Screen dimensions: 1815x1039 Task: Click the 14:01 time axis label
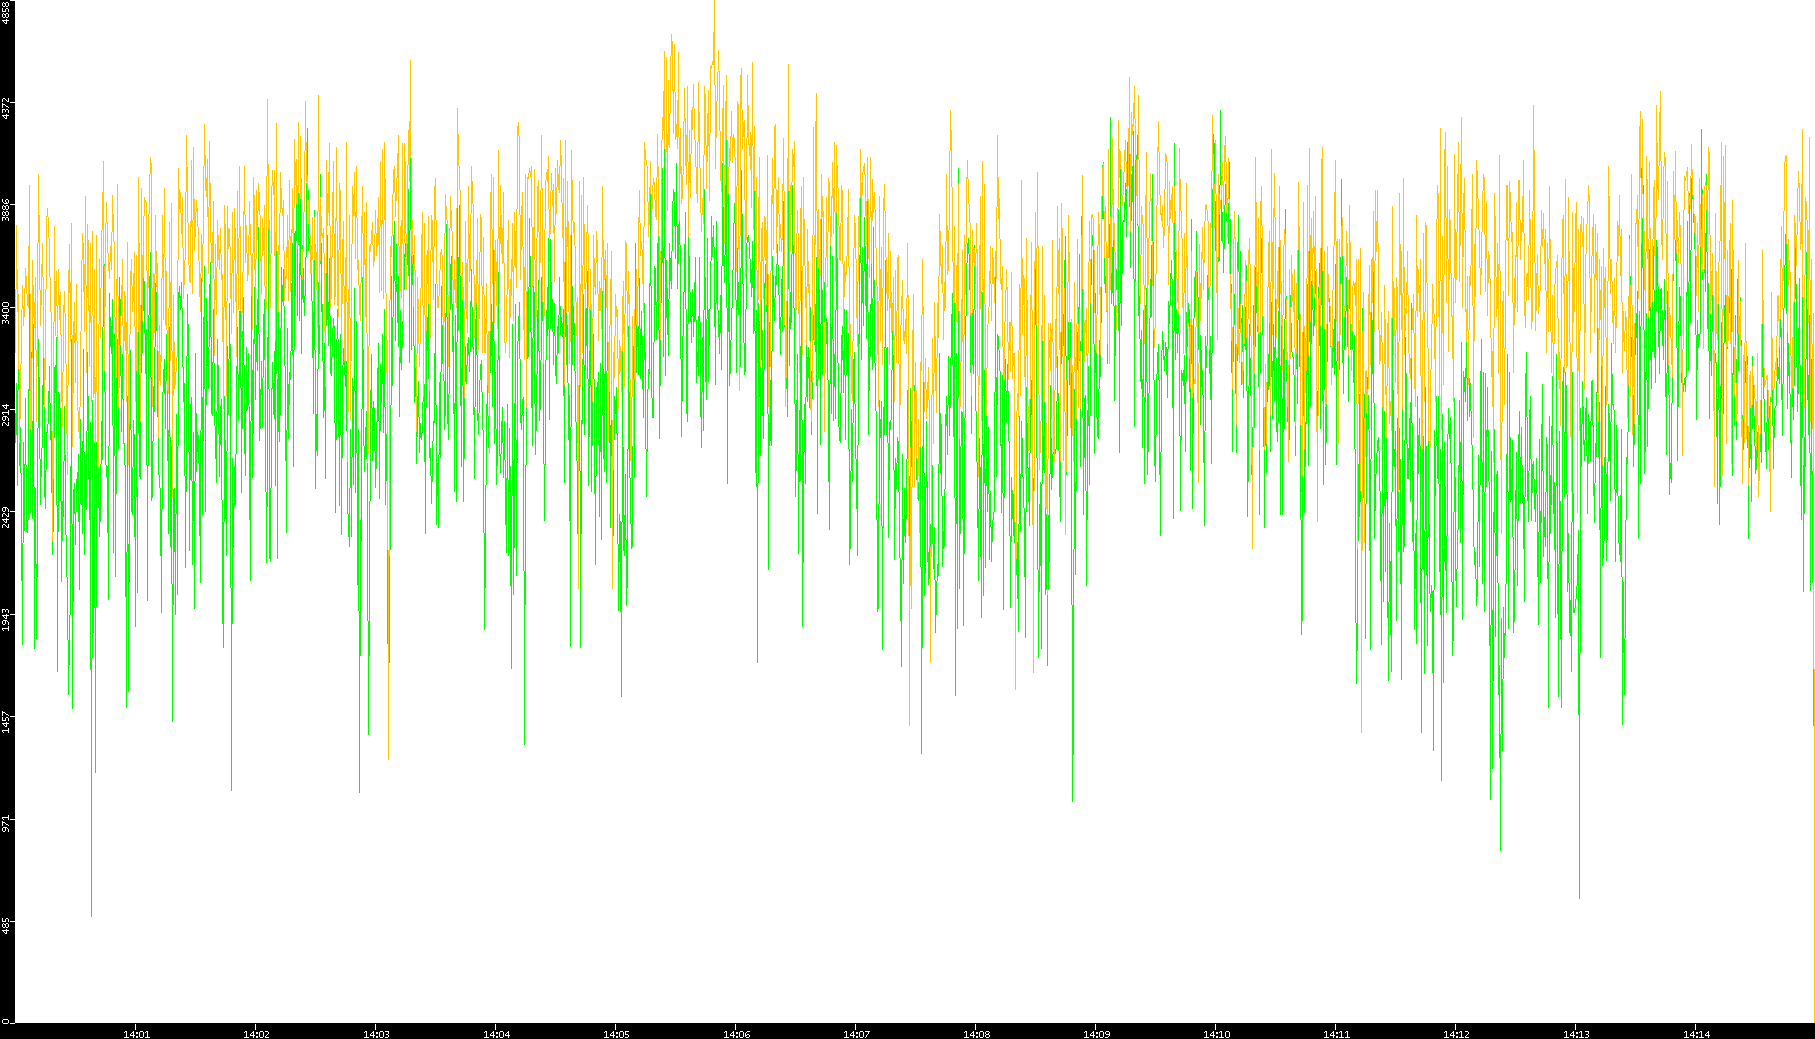coord(136,1034)
